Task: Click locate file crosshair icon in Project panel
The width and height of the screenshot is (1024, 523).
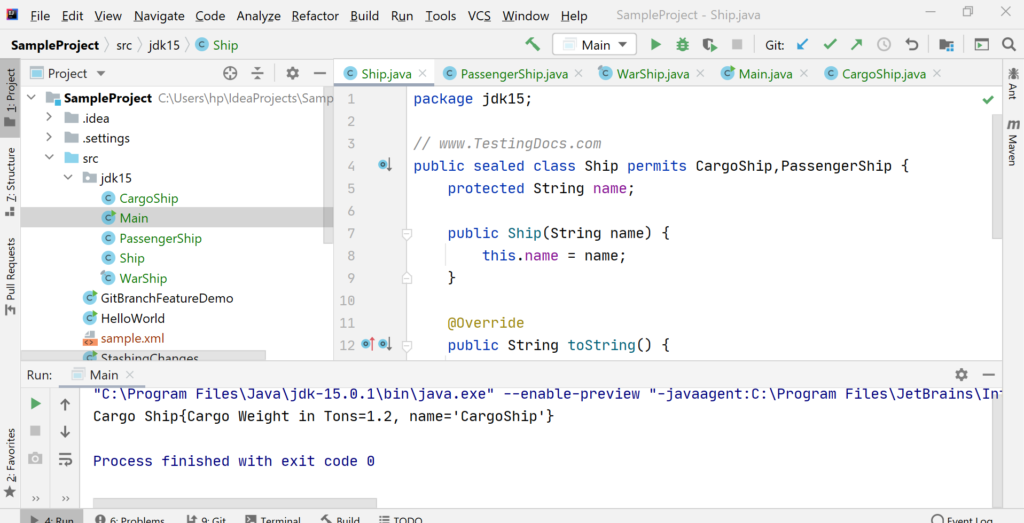Action: pyautogui.click(x=230, y=73)
